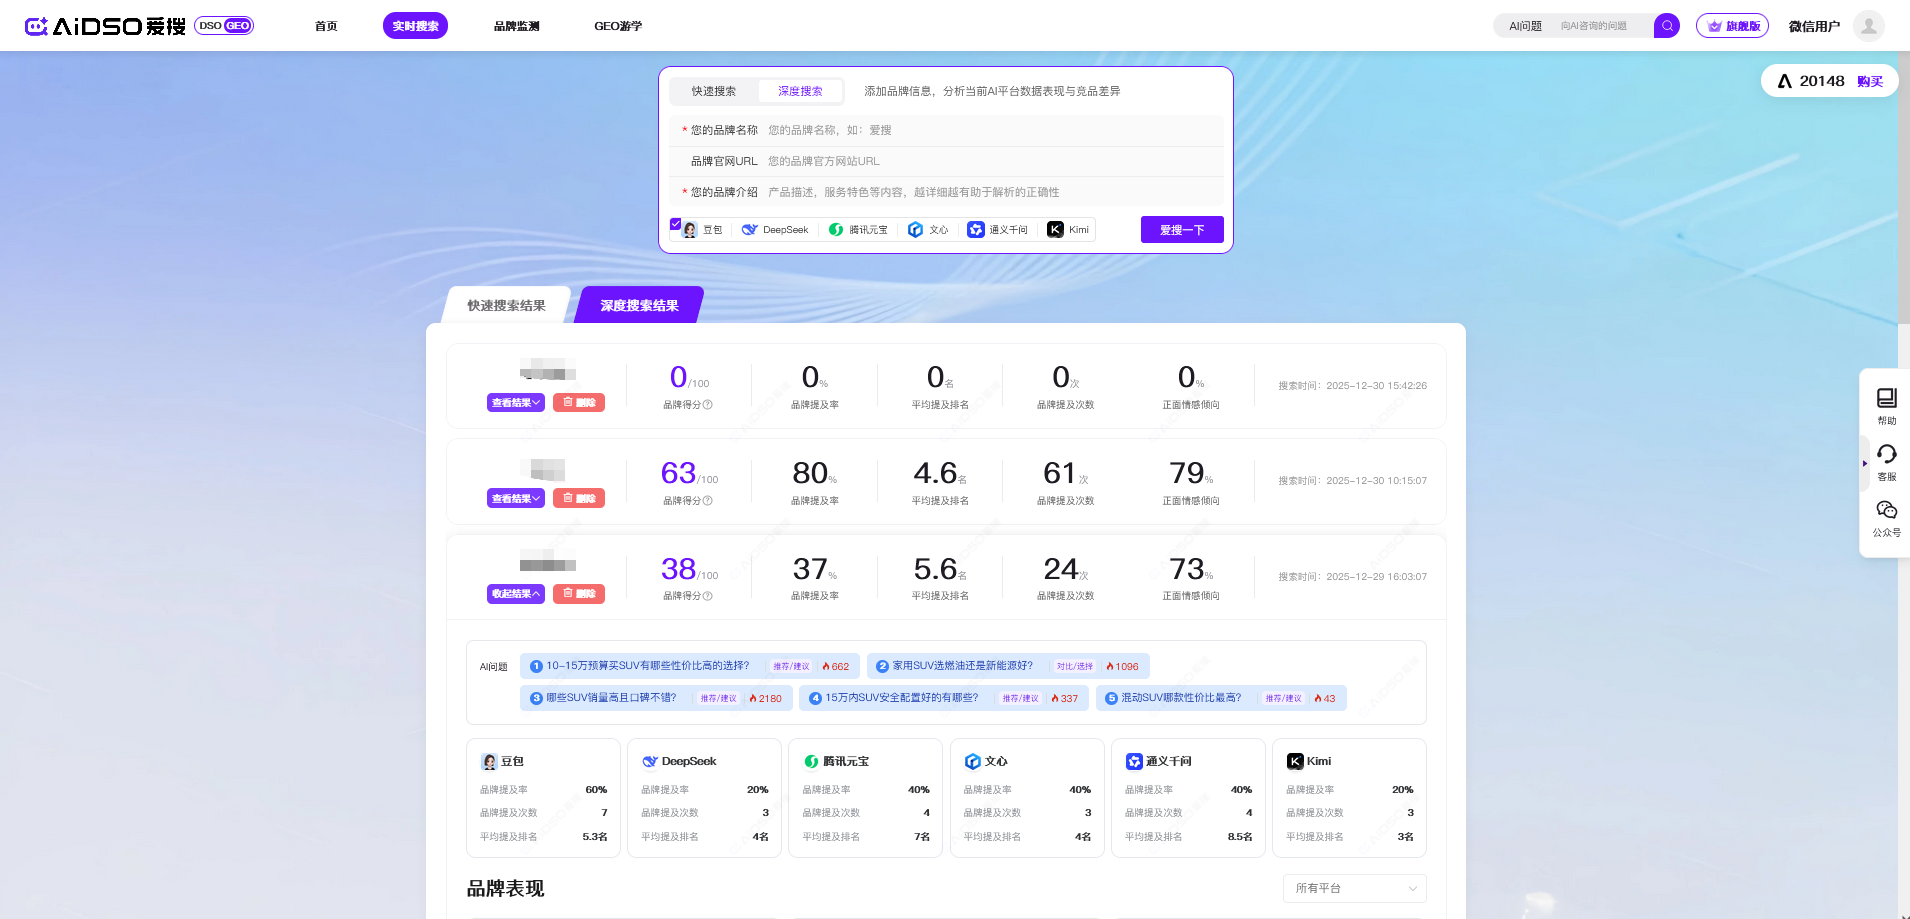
Task: Open the 所有平台 platform dropdown
Action: click(x=1354, y=888)
